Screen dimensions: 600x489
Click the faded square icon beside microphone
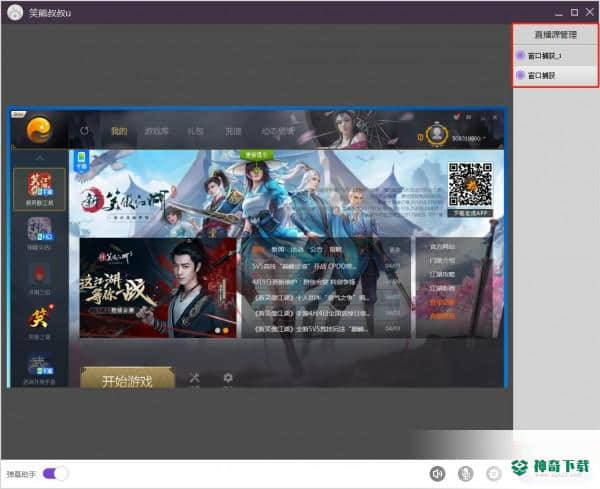494,474
